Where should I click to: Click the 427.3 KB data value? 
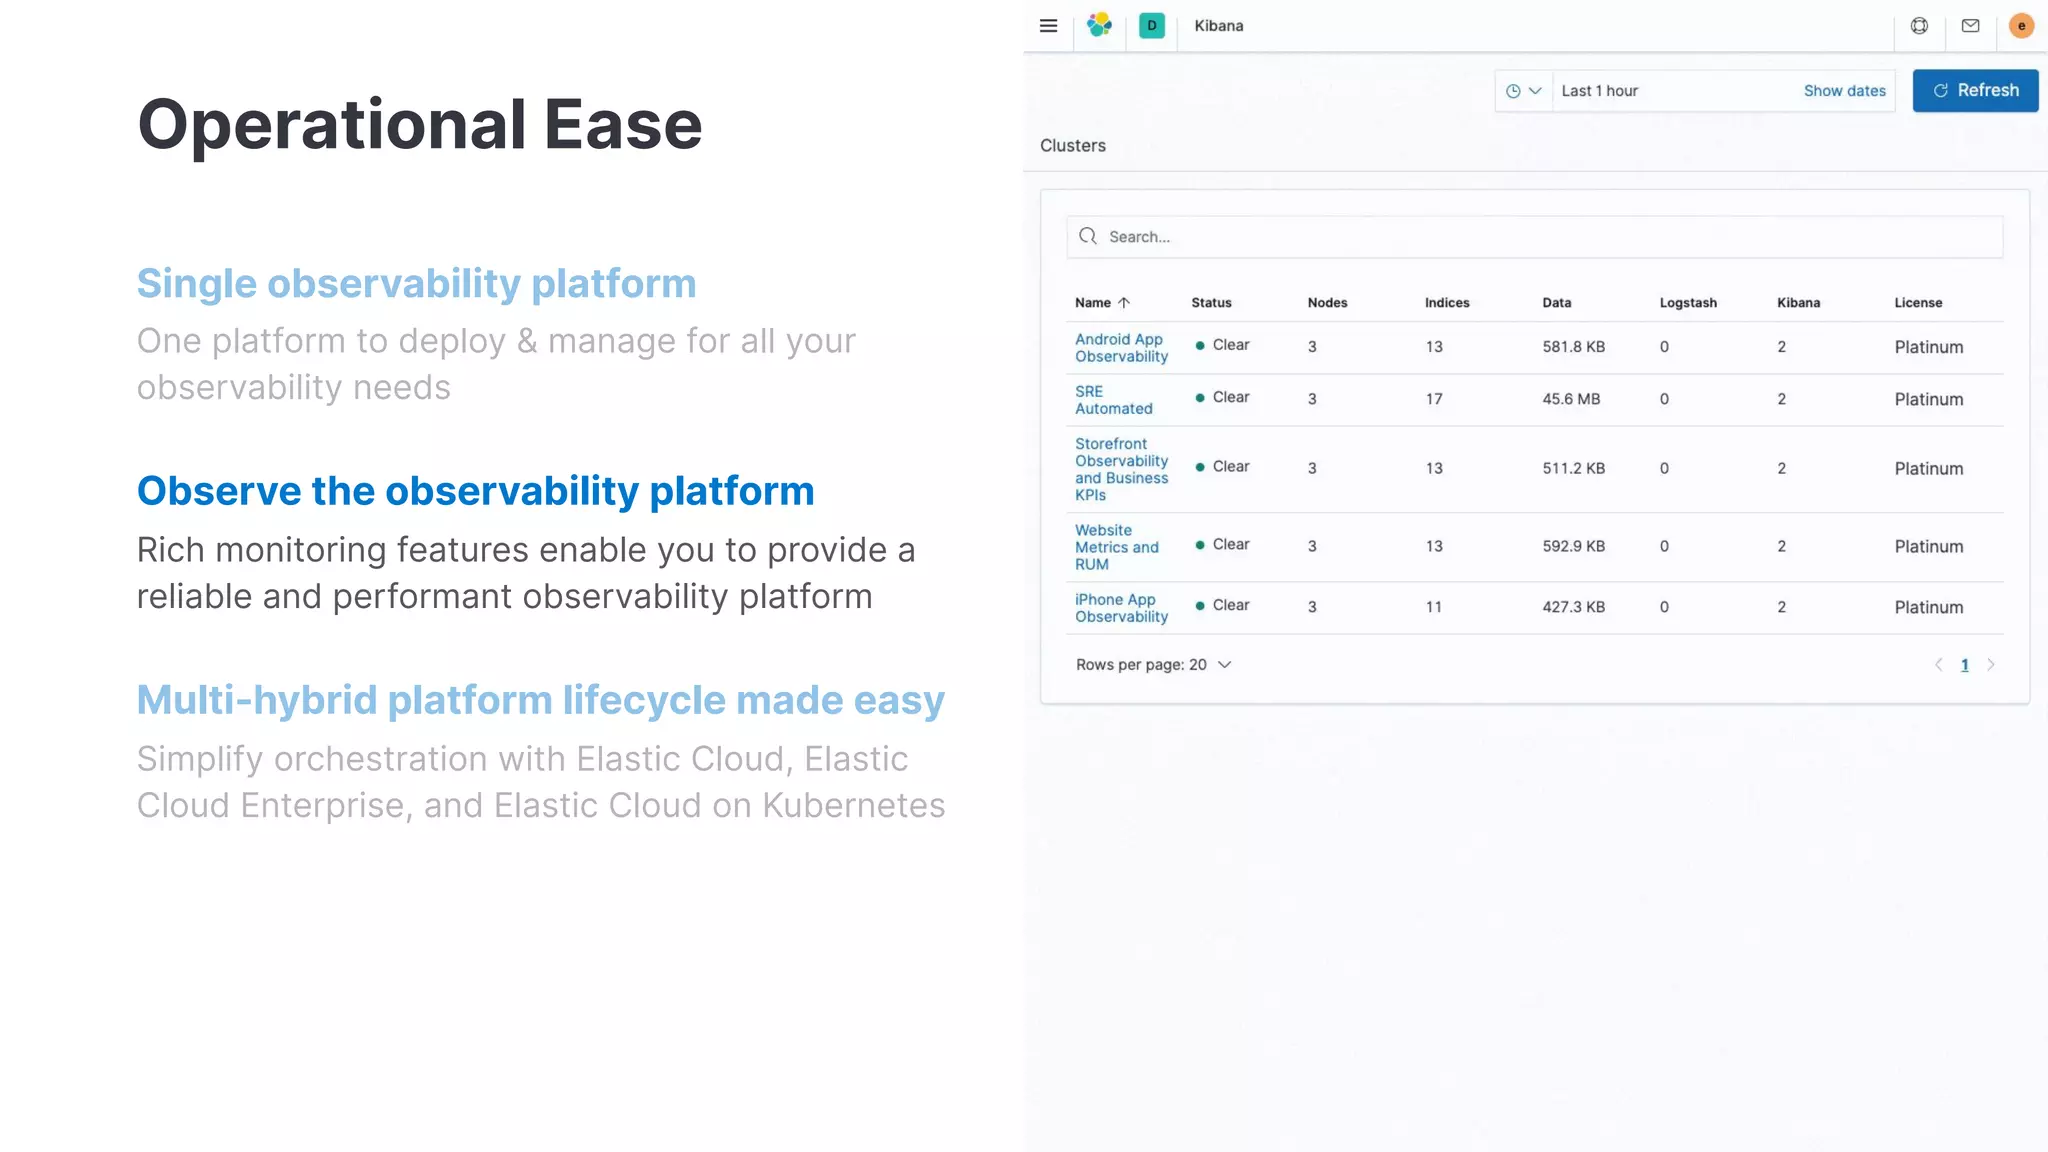point(1573,607)
